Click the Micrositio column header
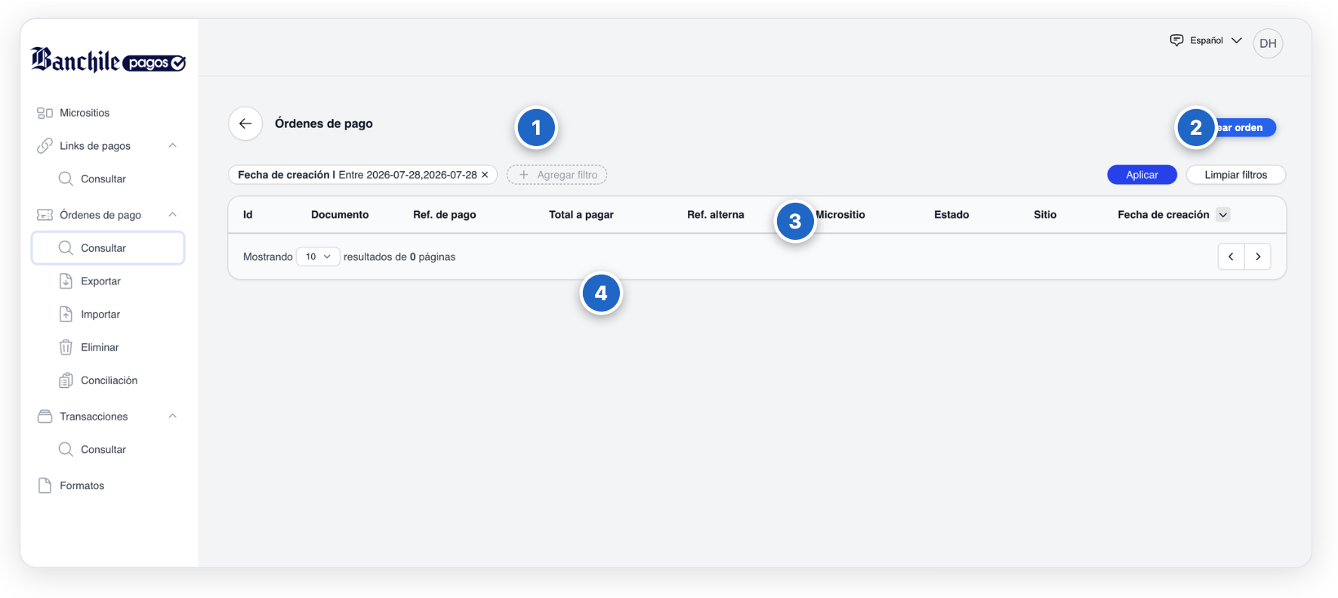This screenshot has width=1338, height=598. tap(840, 215)
